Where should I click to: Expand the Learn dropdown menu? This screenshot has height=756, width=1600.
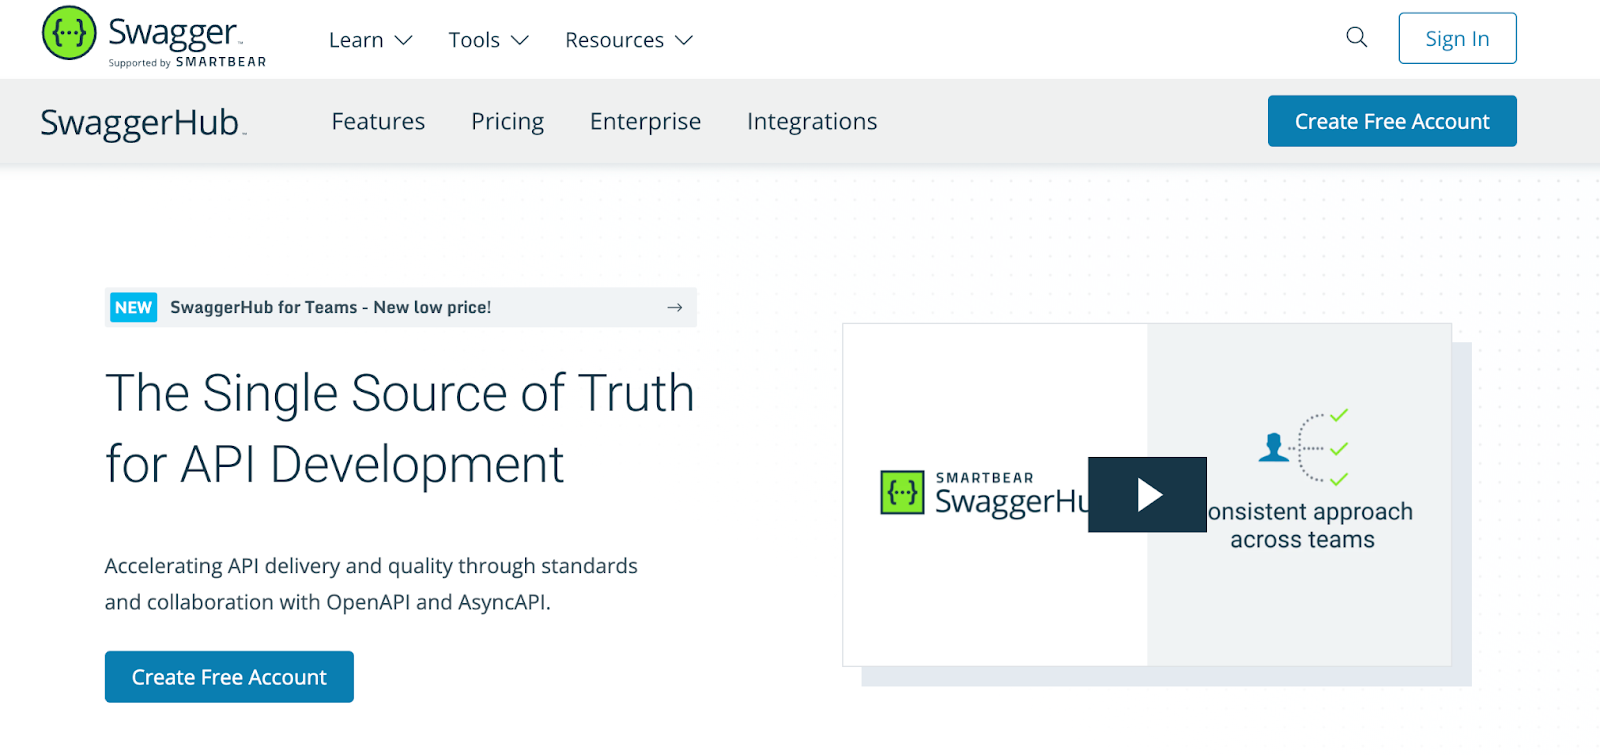coord(370,40)
